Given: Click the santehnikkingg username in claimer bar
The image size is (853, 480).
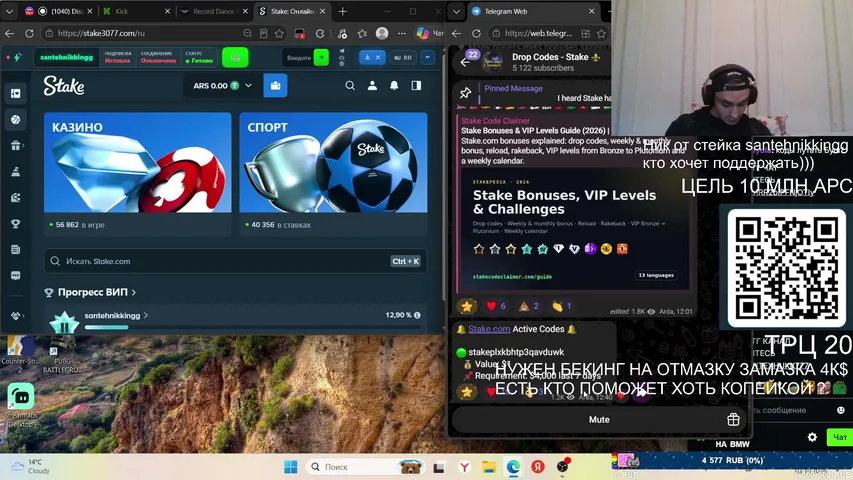Looking at the screenshot, I should [66, 57].
